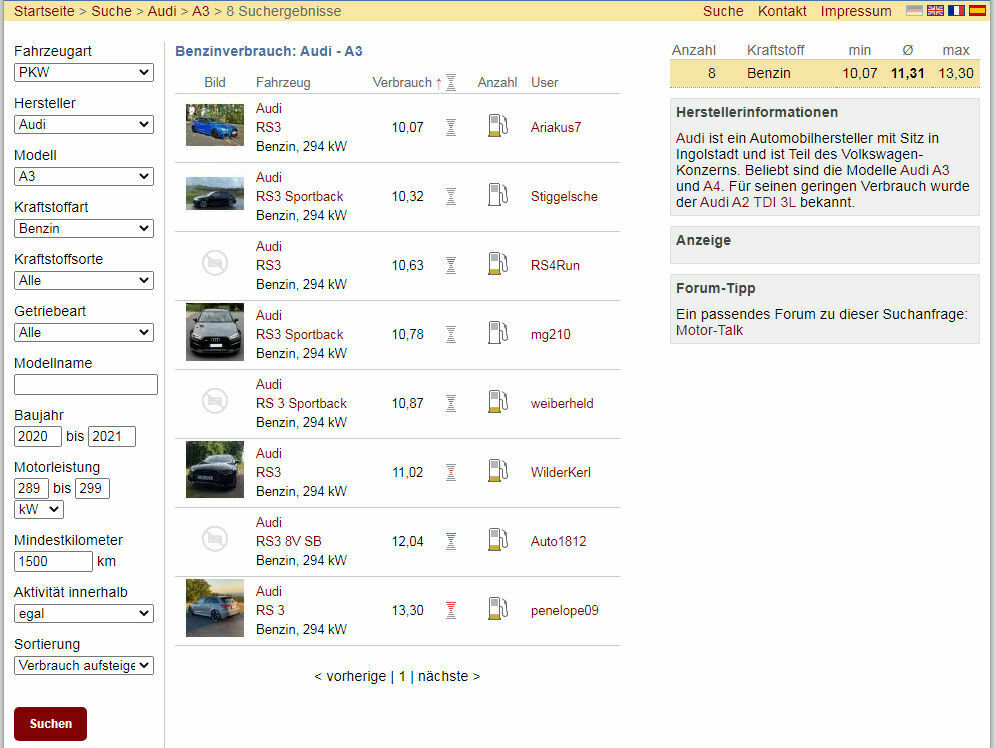Click red hourglass icon in WilderKerl row
Viewport: 996px width, 748px height.
(451, 472)
